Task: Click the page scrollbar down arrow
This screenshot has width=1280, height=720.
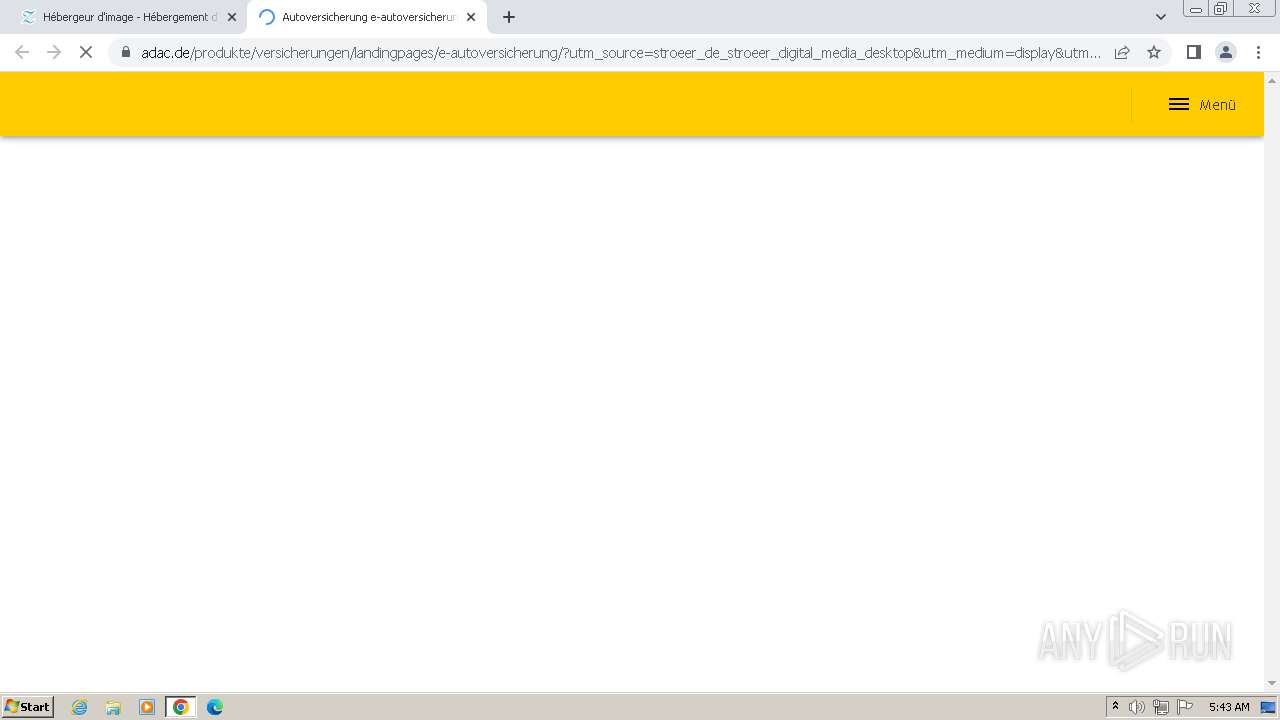Action: (1272, 684)
